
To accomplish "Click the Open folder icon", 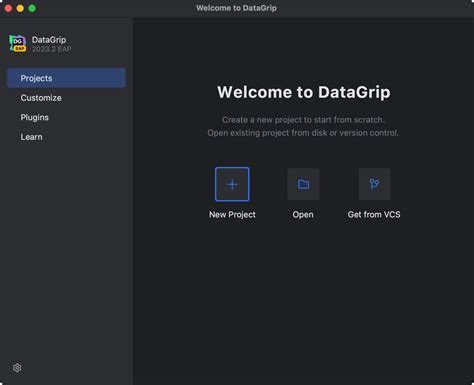I will pos(303,184).
